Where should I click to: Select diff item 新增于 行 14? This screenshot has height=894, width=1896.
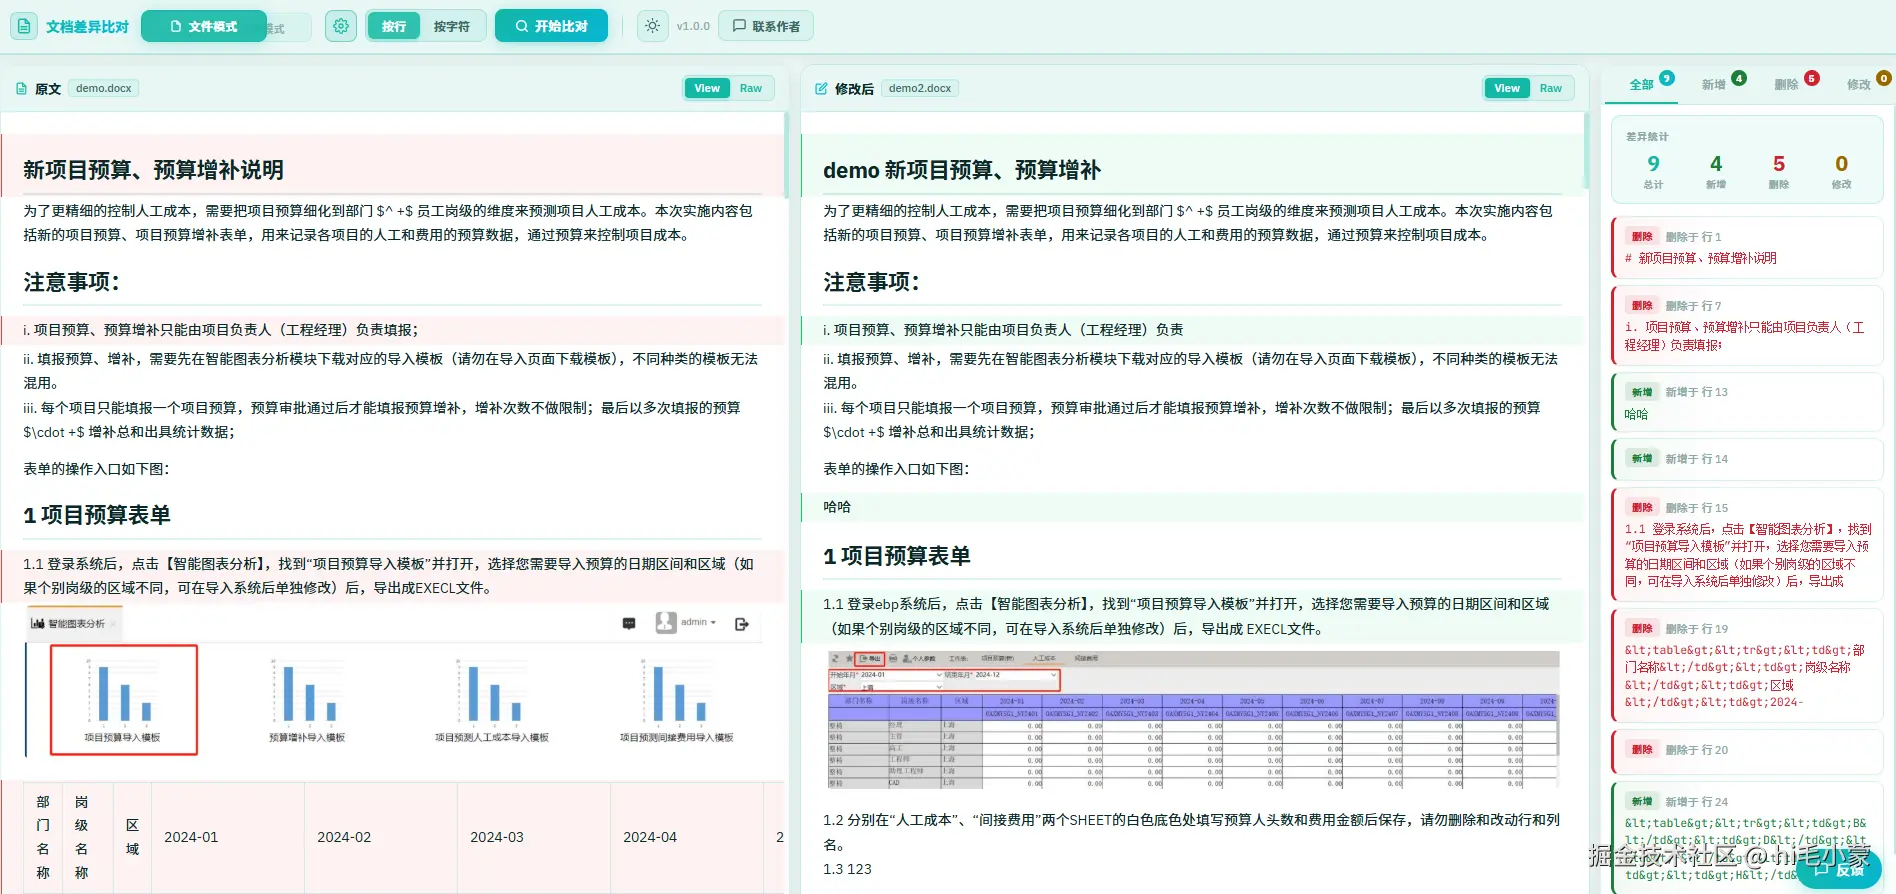point(1748,459)
